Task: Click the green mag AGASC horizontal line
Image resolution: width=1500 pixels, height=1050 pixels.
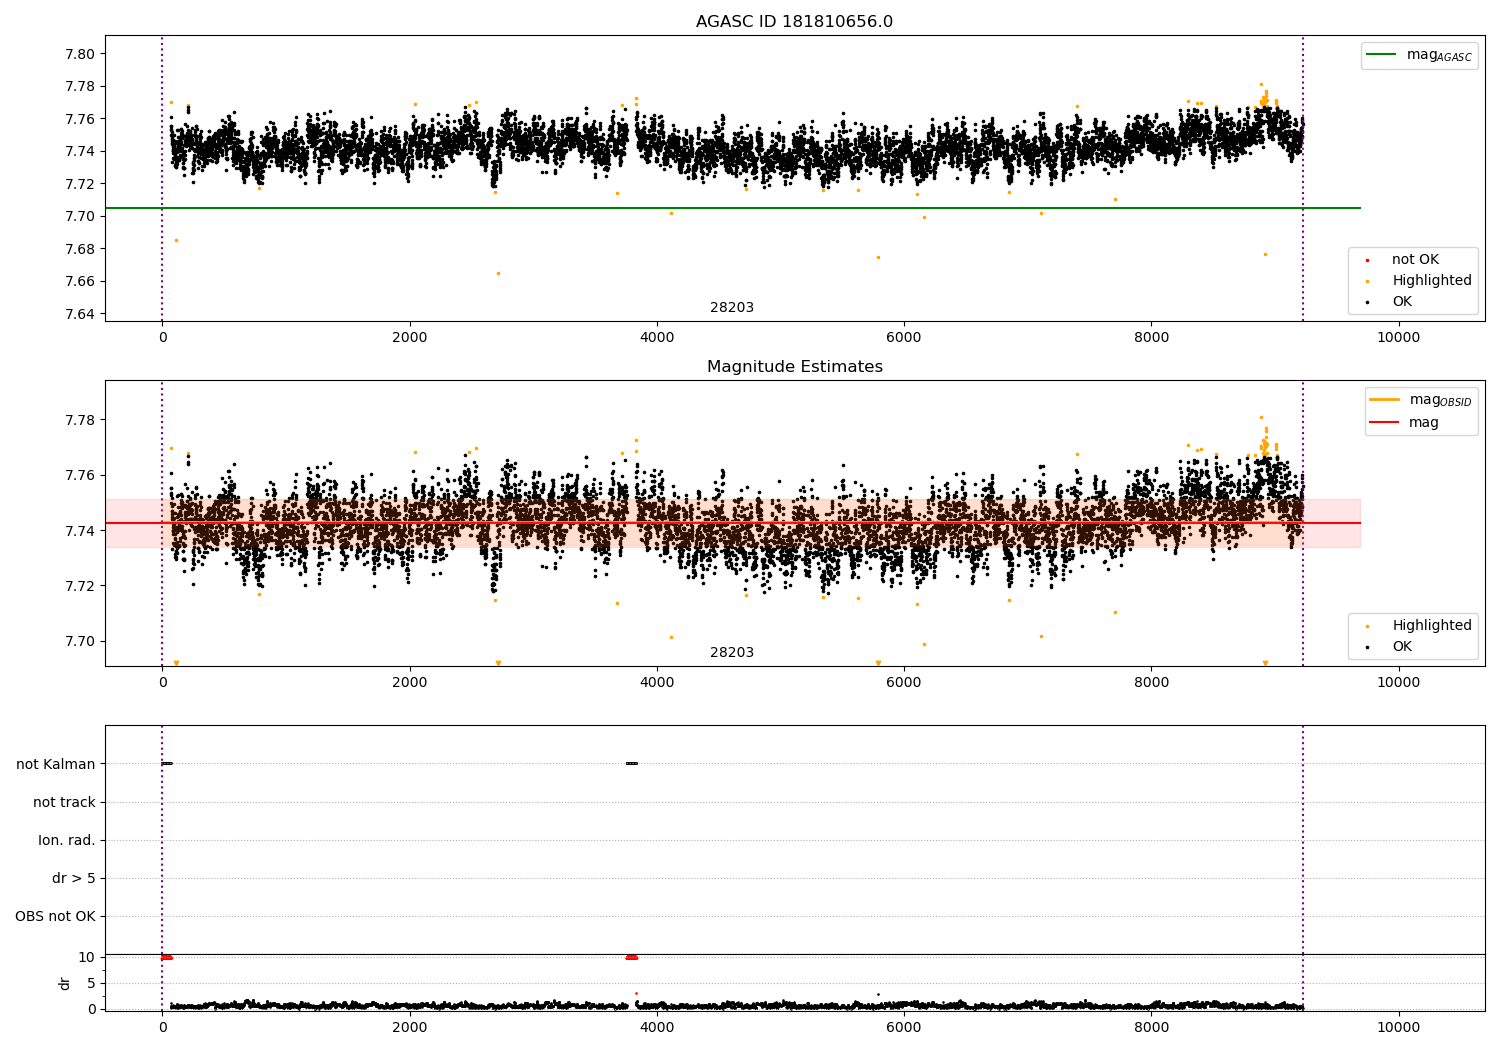Action: pos(732,208)
